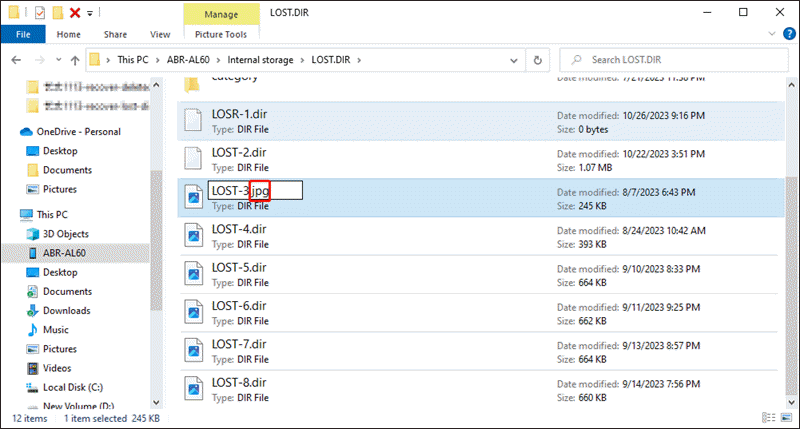Click the LOST-7.dir image icon
Viewport: 800px width, 429px height.
coord(193,350)
